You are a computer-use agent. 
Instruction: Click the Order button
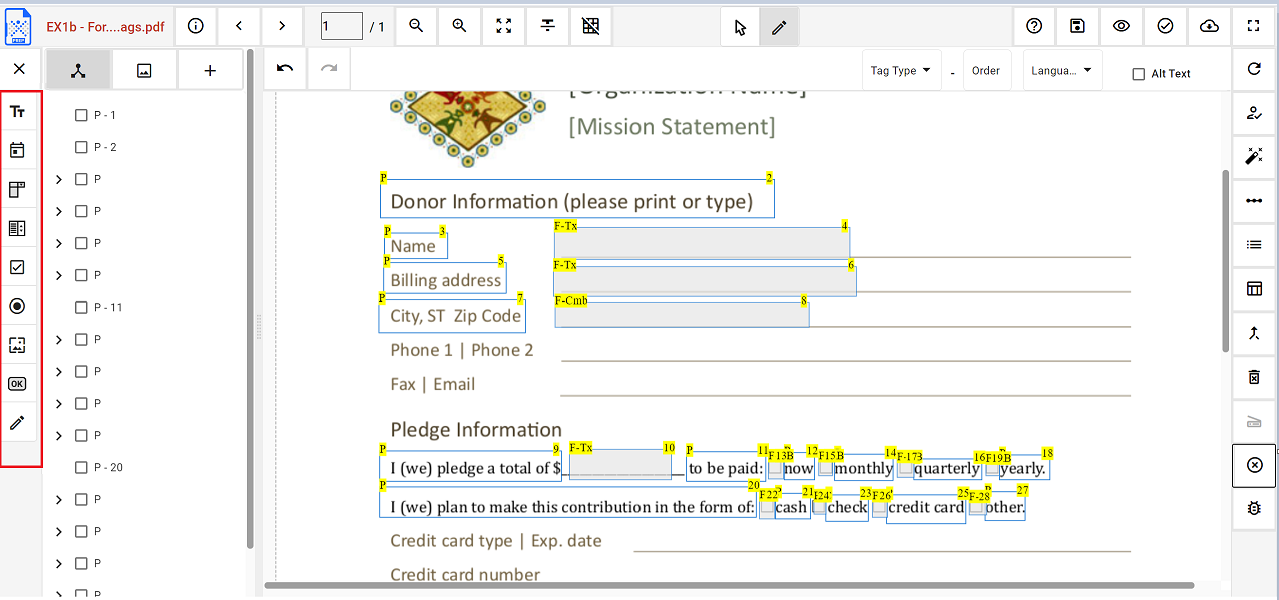pyautogui.click(x=986, y=71)
